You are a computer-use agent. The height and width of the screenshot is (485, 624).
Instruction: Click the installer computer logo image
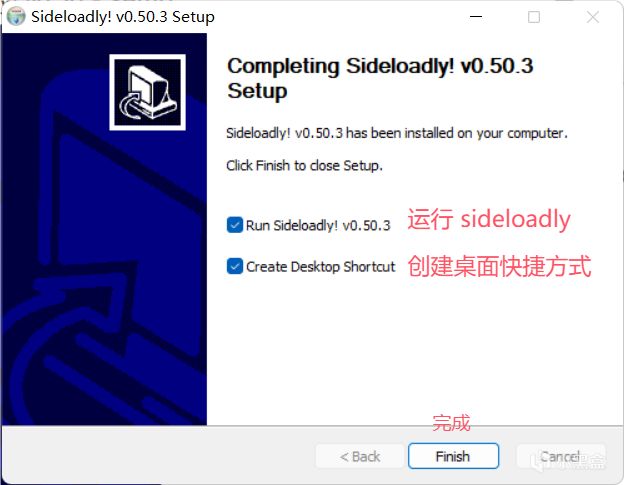coord(147,92)
